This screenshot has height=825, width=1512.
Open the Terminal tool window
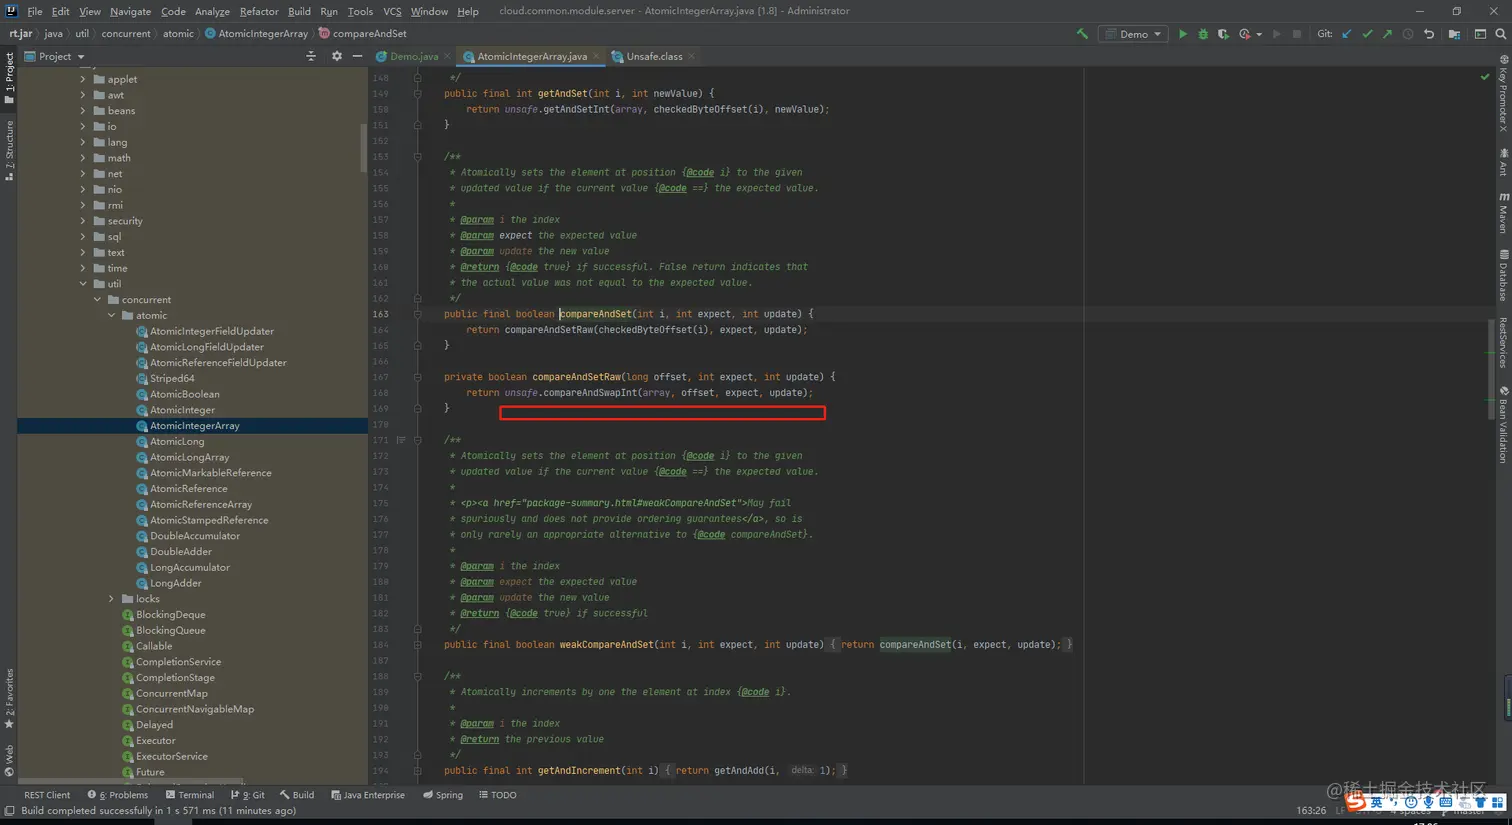coord(190,795)
